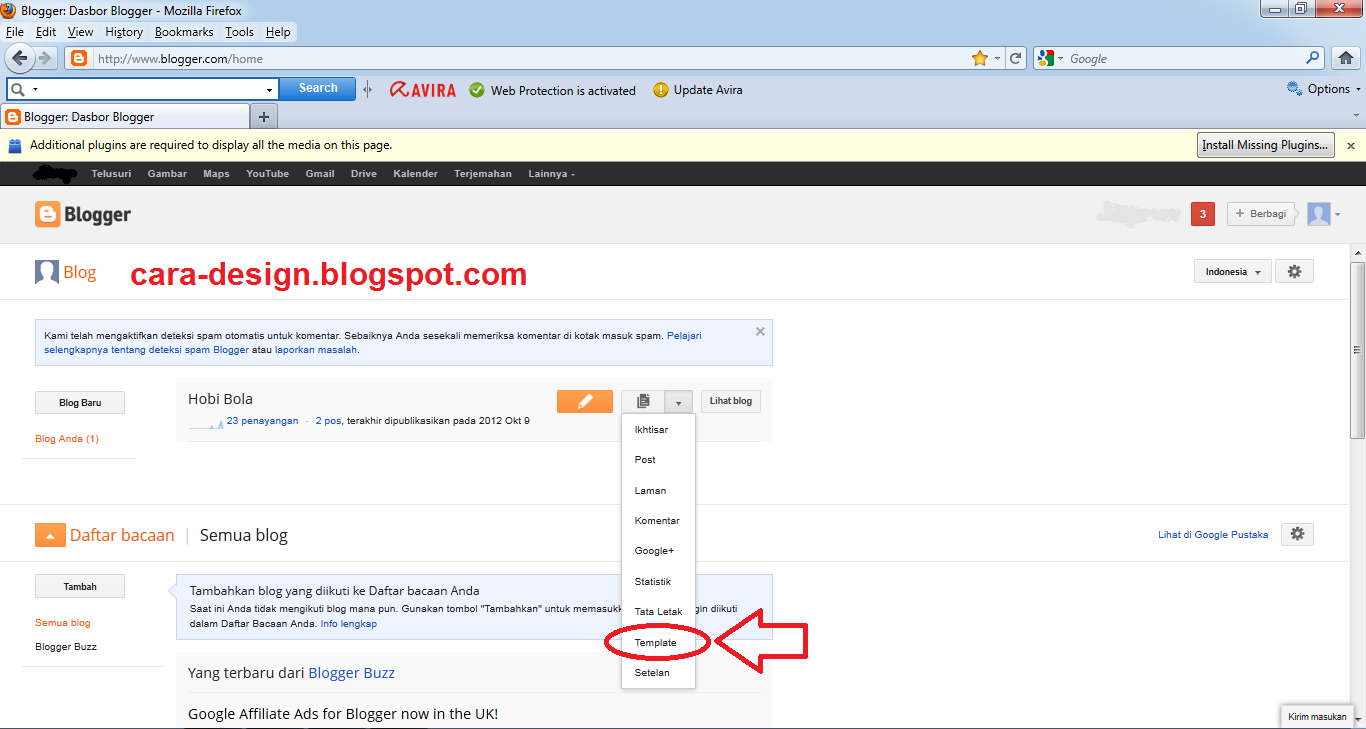Open the File menu
Screen dimensions: 1366x729
[x=14, y=32]
